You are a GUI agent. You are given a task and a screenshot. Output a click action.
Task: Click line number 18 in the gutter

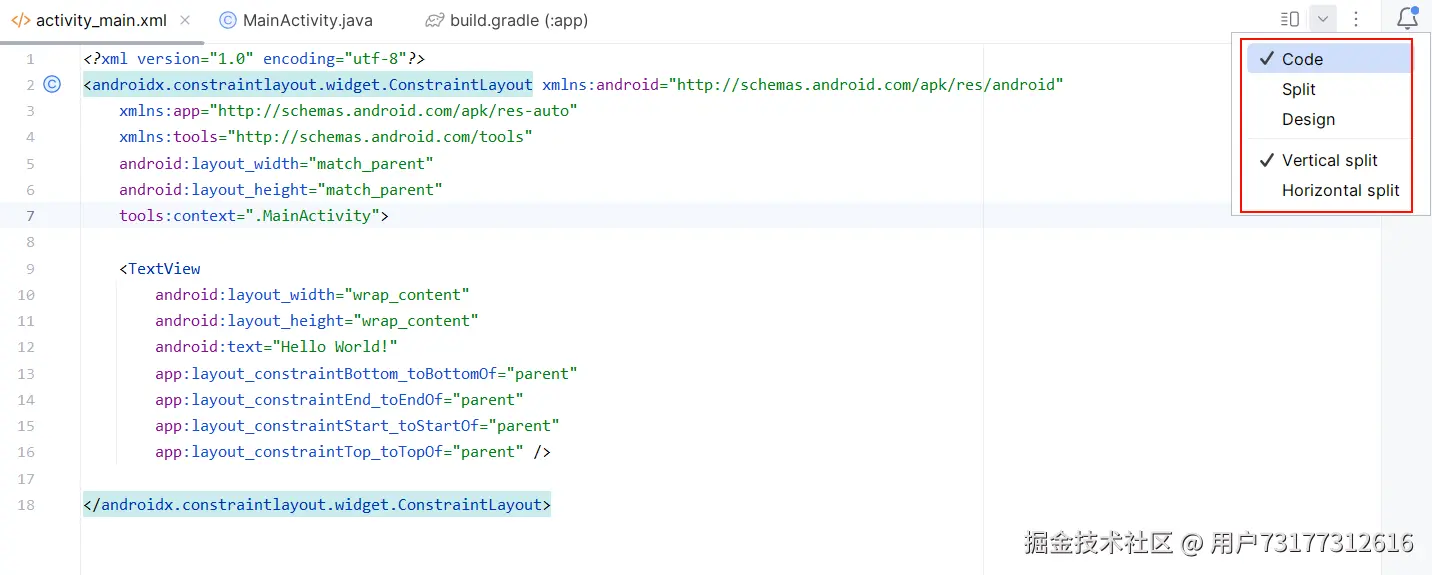coord(26,504)
